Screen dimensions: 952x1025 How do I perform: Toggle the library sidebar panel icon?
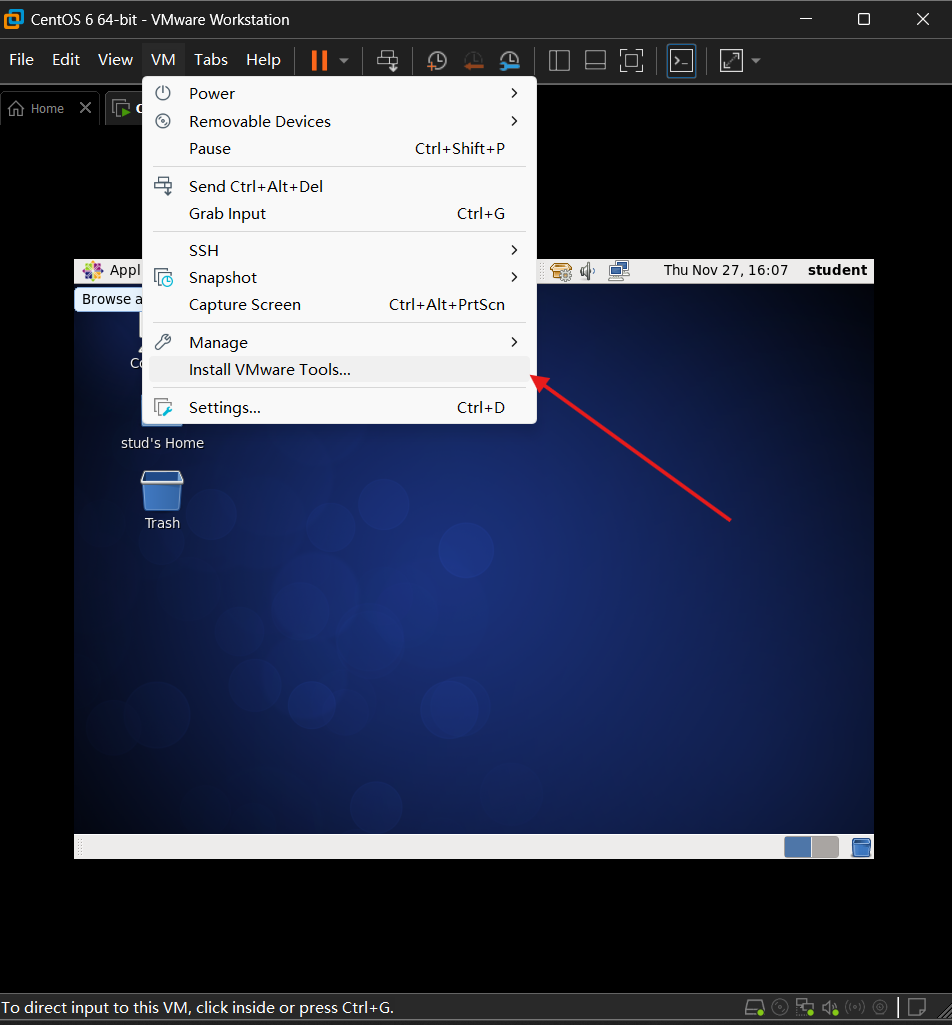tap(559, 61)
